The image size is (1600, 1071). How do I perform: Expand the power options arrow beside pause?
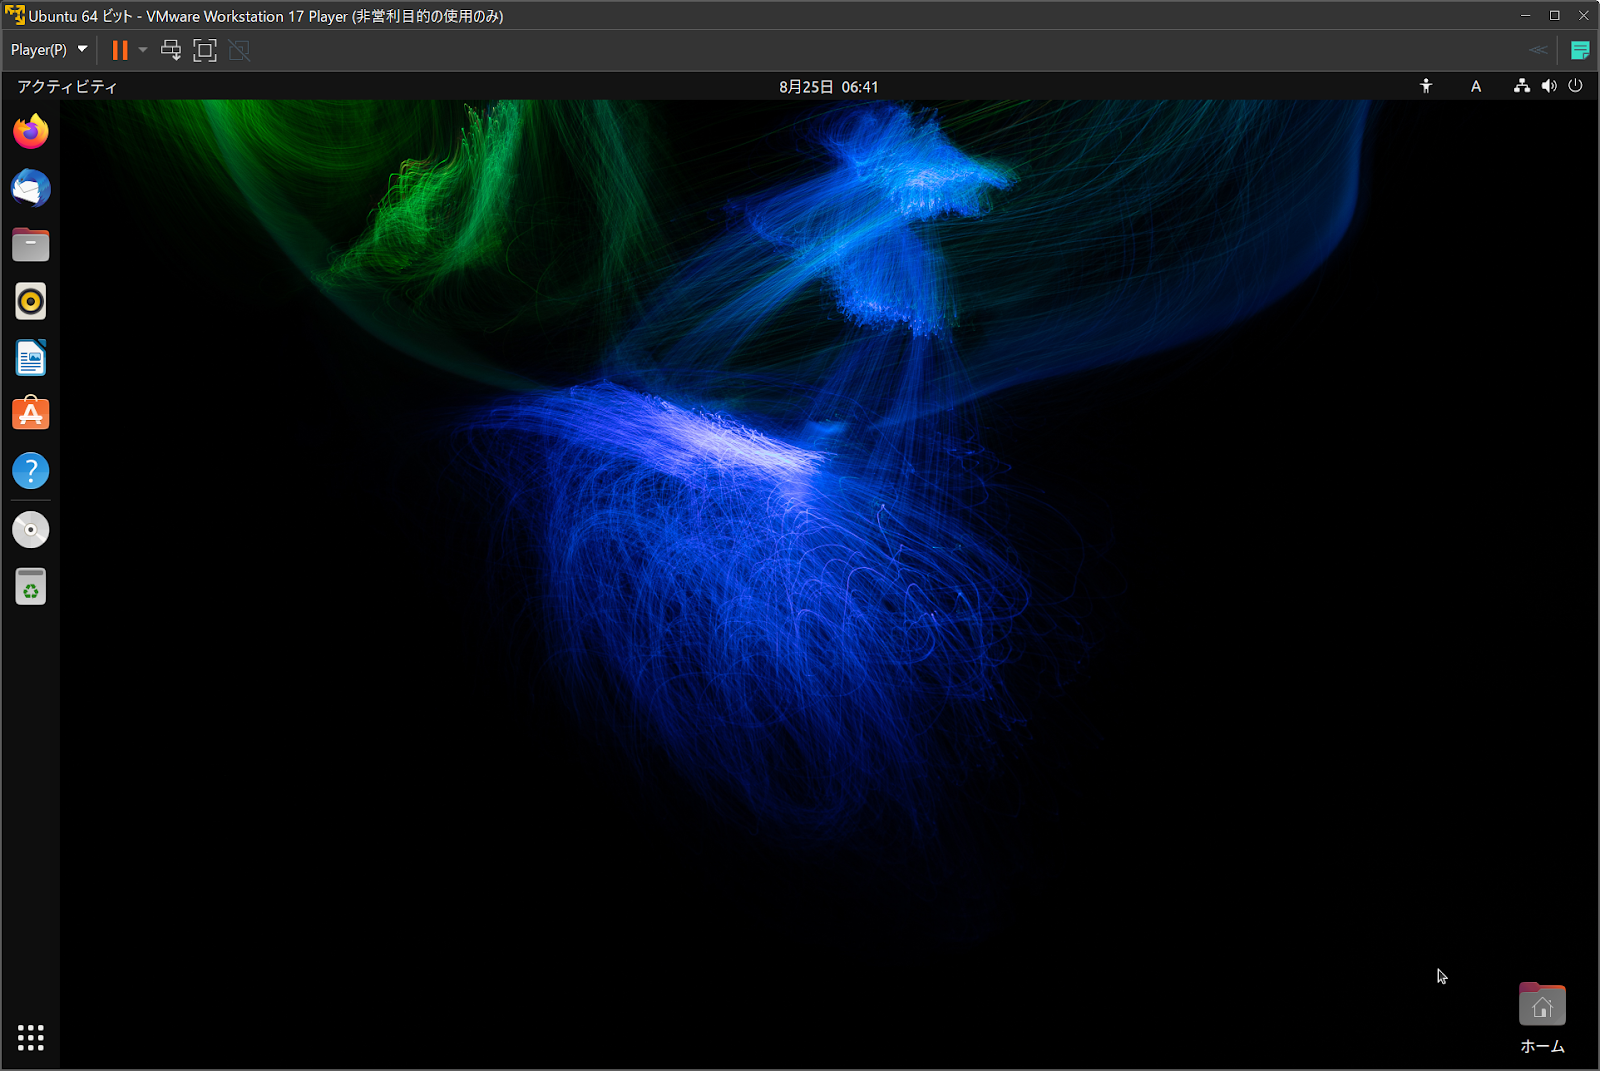143,50
